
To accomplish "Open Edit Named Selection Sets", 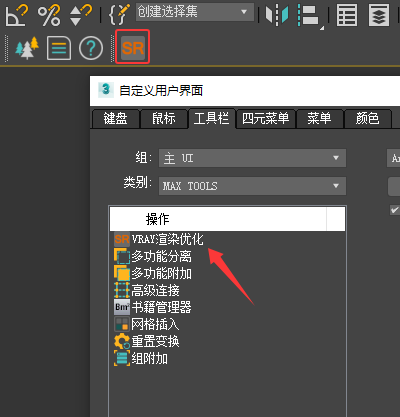I will 119,15.
